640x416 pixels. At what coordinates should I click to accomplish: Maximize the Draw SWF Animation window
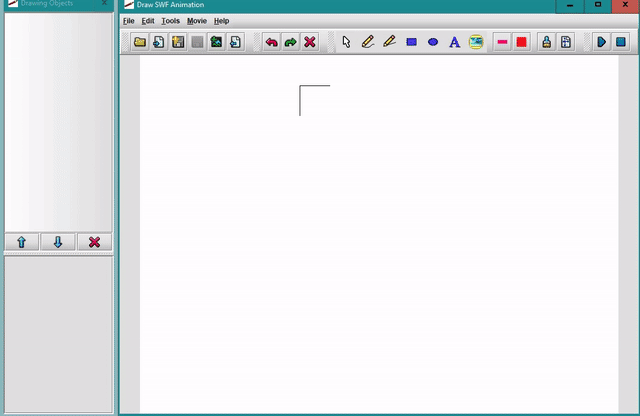coord(598,6)
